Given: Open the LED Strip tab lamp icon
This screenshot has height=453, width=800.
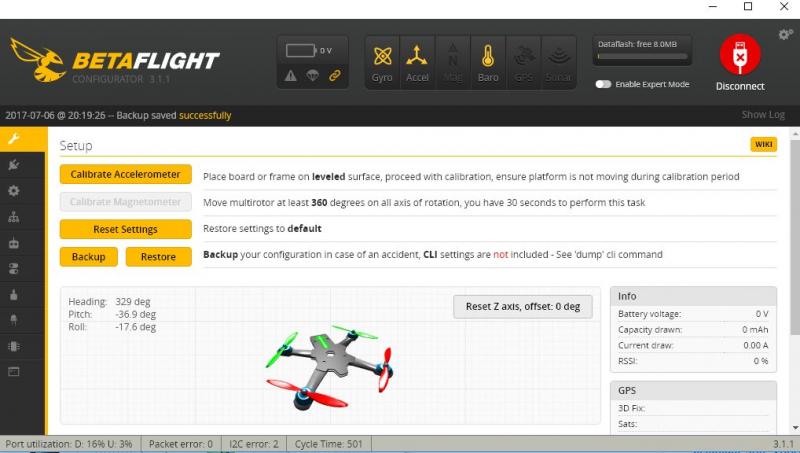Looking at the screenshot, I should click(x=14, y=320).
